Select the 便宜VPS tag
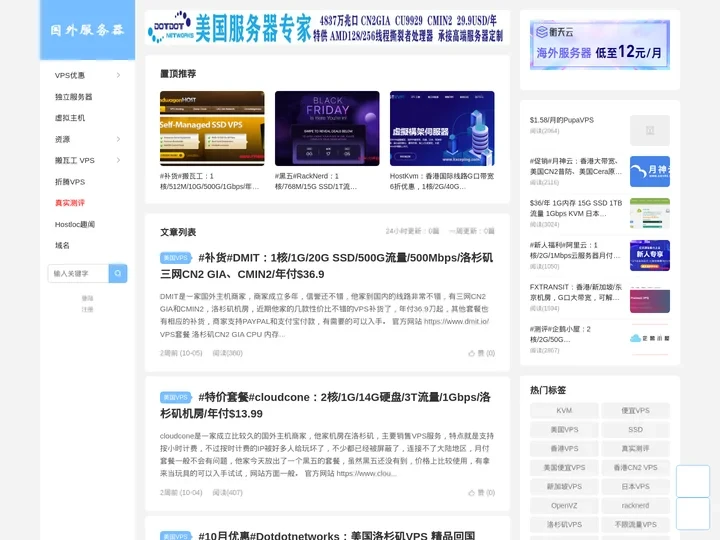The width and height of the screenshot is (720, 540). tap(636, 411)
